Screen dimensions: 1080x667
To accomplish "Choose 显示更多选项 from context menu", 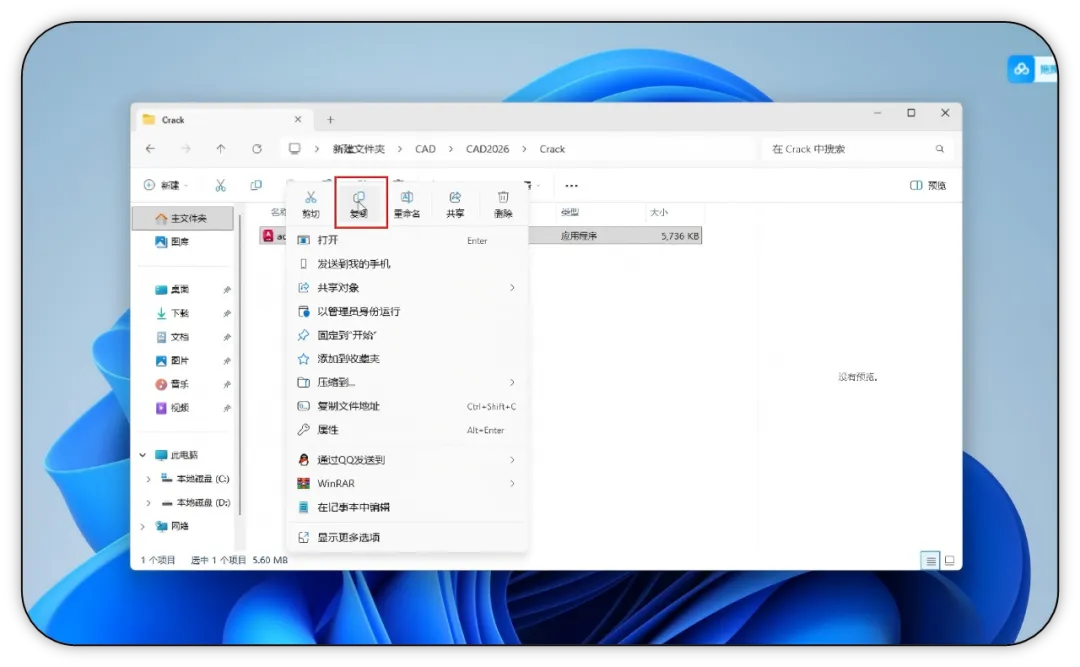I will [x=407, y=537].
